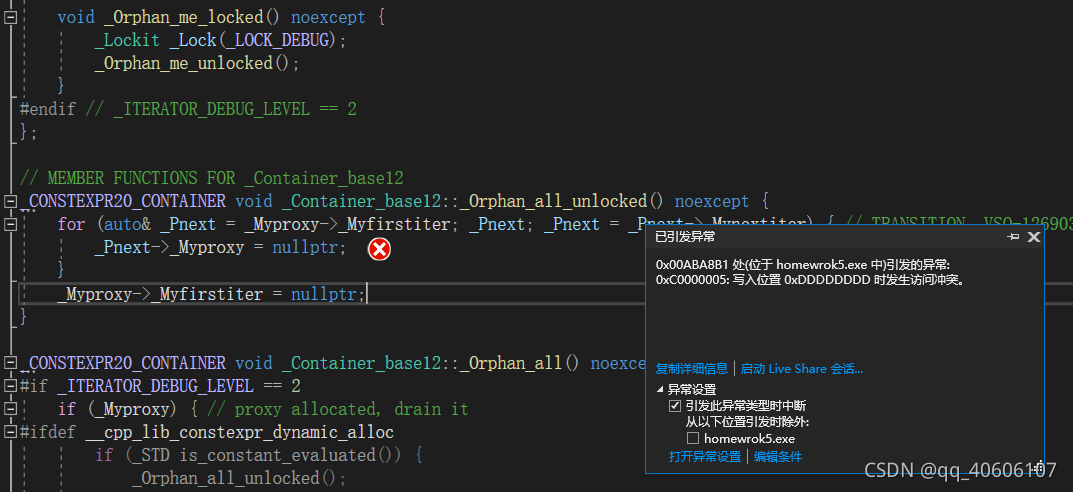Click the _Lockit _Lock(_LOCK_DEBUG); code line
The image size is (1073, 492).
pos(220,40)
